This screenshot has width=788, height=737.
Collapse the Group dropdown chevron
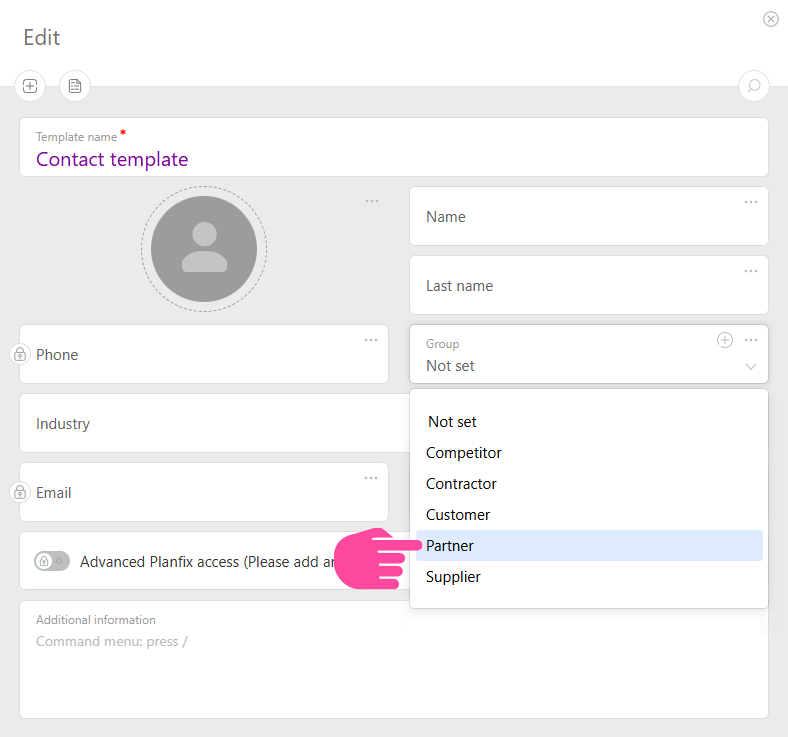pos(751,367)
